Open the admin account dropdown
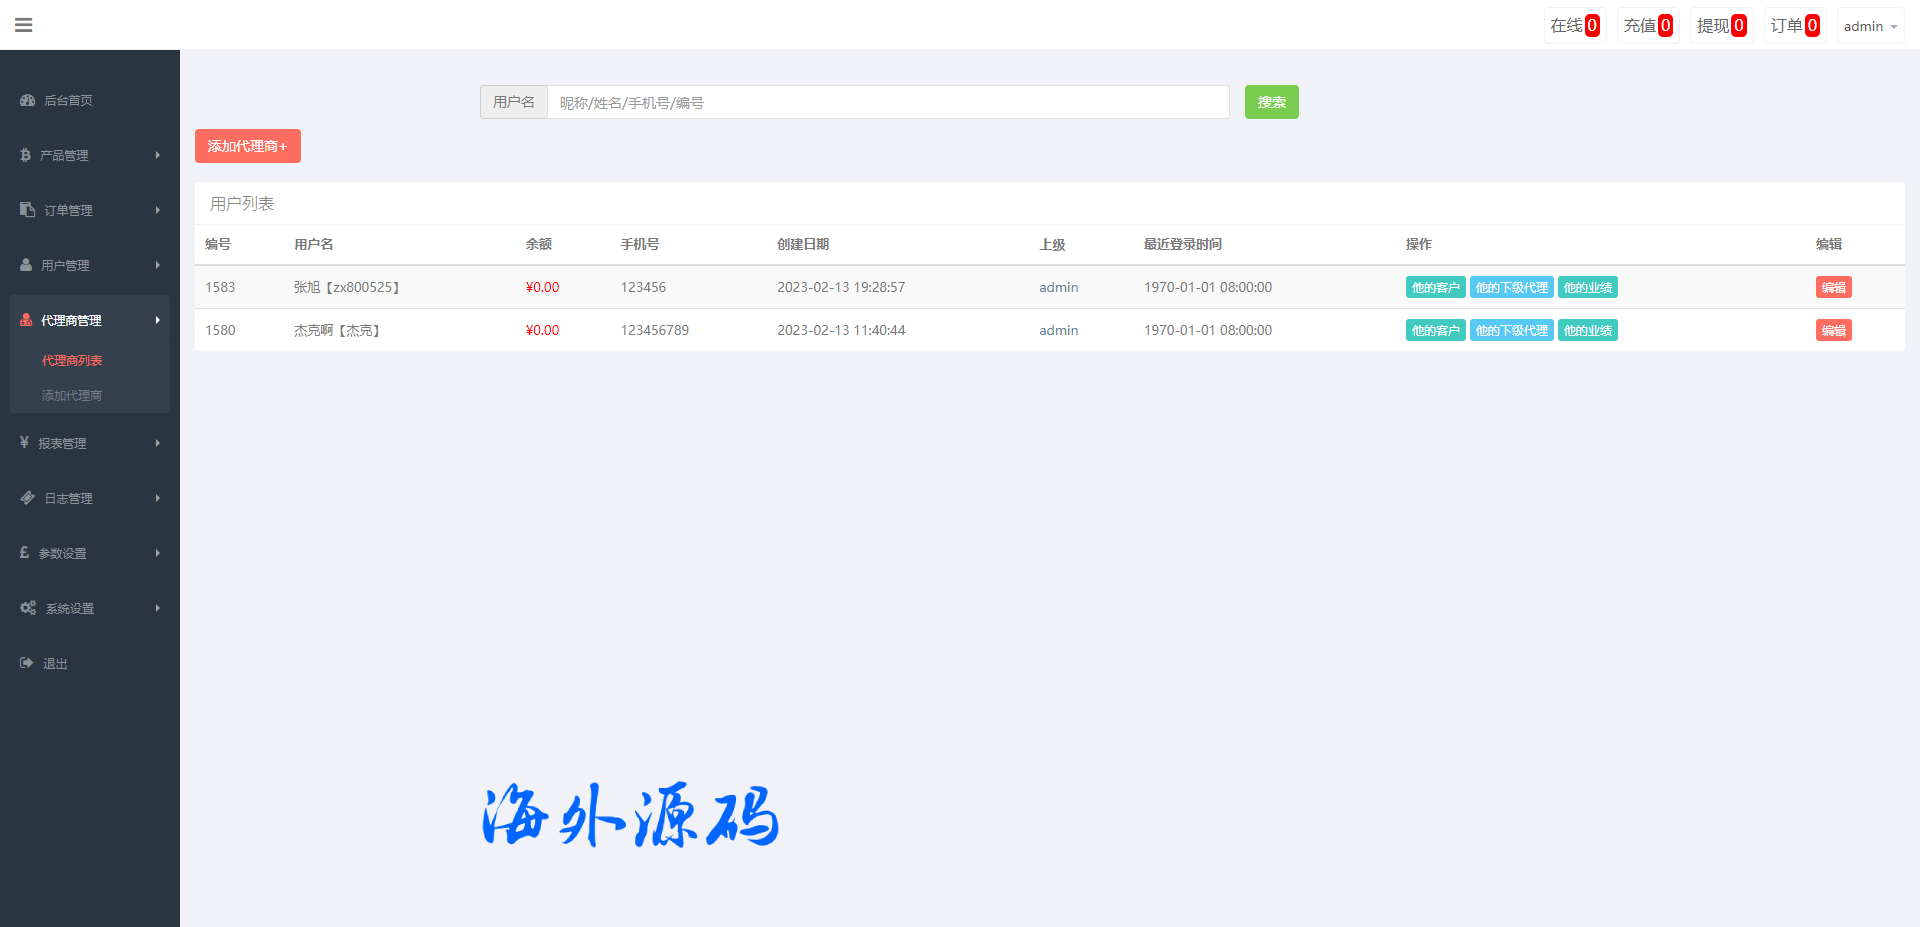Viewport: 1920px width, 927px height. [x=1869, y=26]
